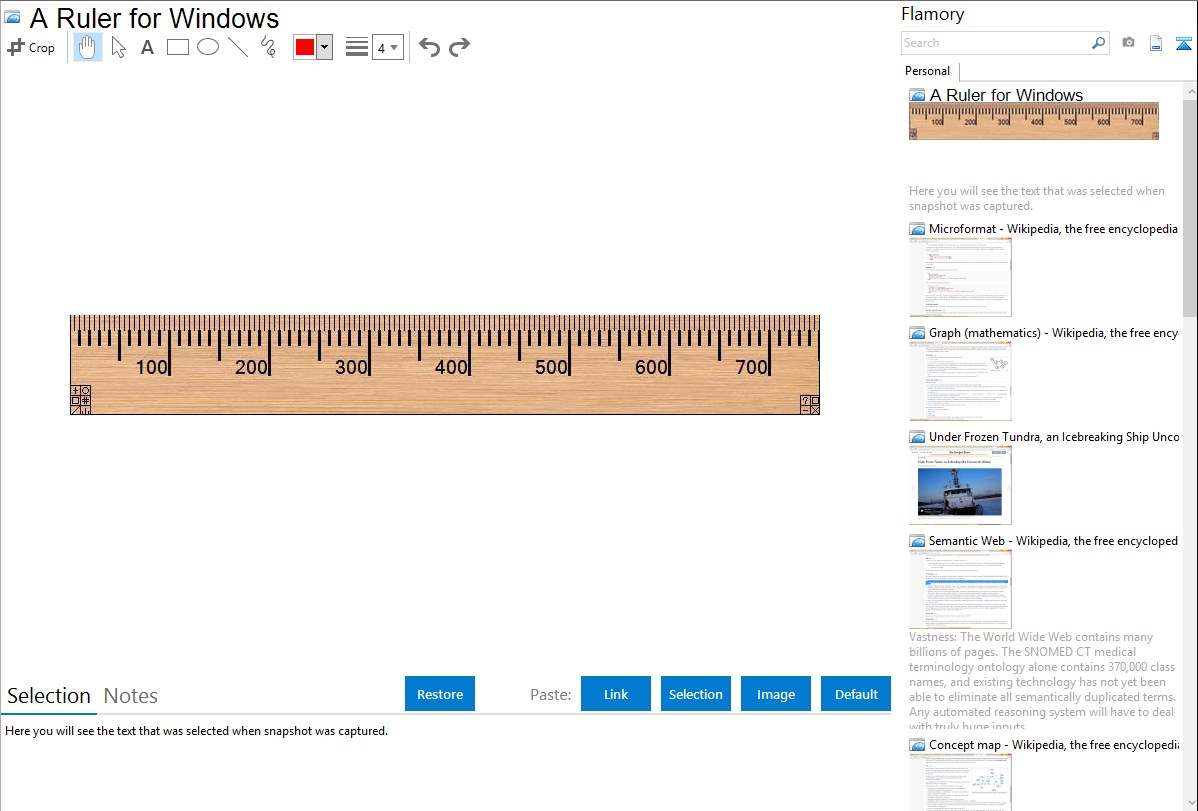Click the icon beside Under Frozen Tundra
Image resolution: width=1198 pixels, height=811 pixels.
(918, 436)
